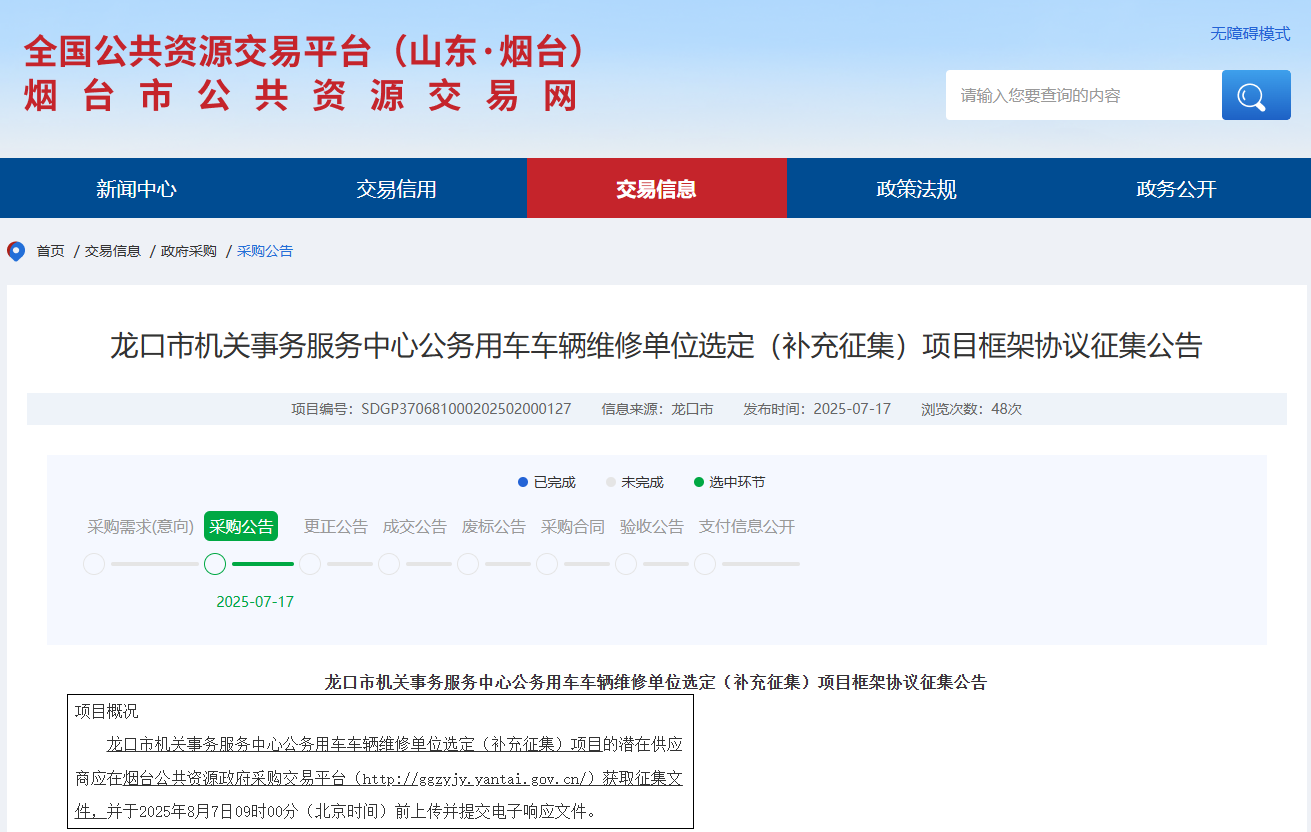
Task: Click the timeline circle under 支付信息公开
Action: [x=705, y=564]
